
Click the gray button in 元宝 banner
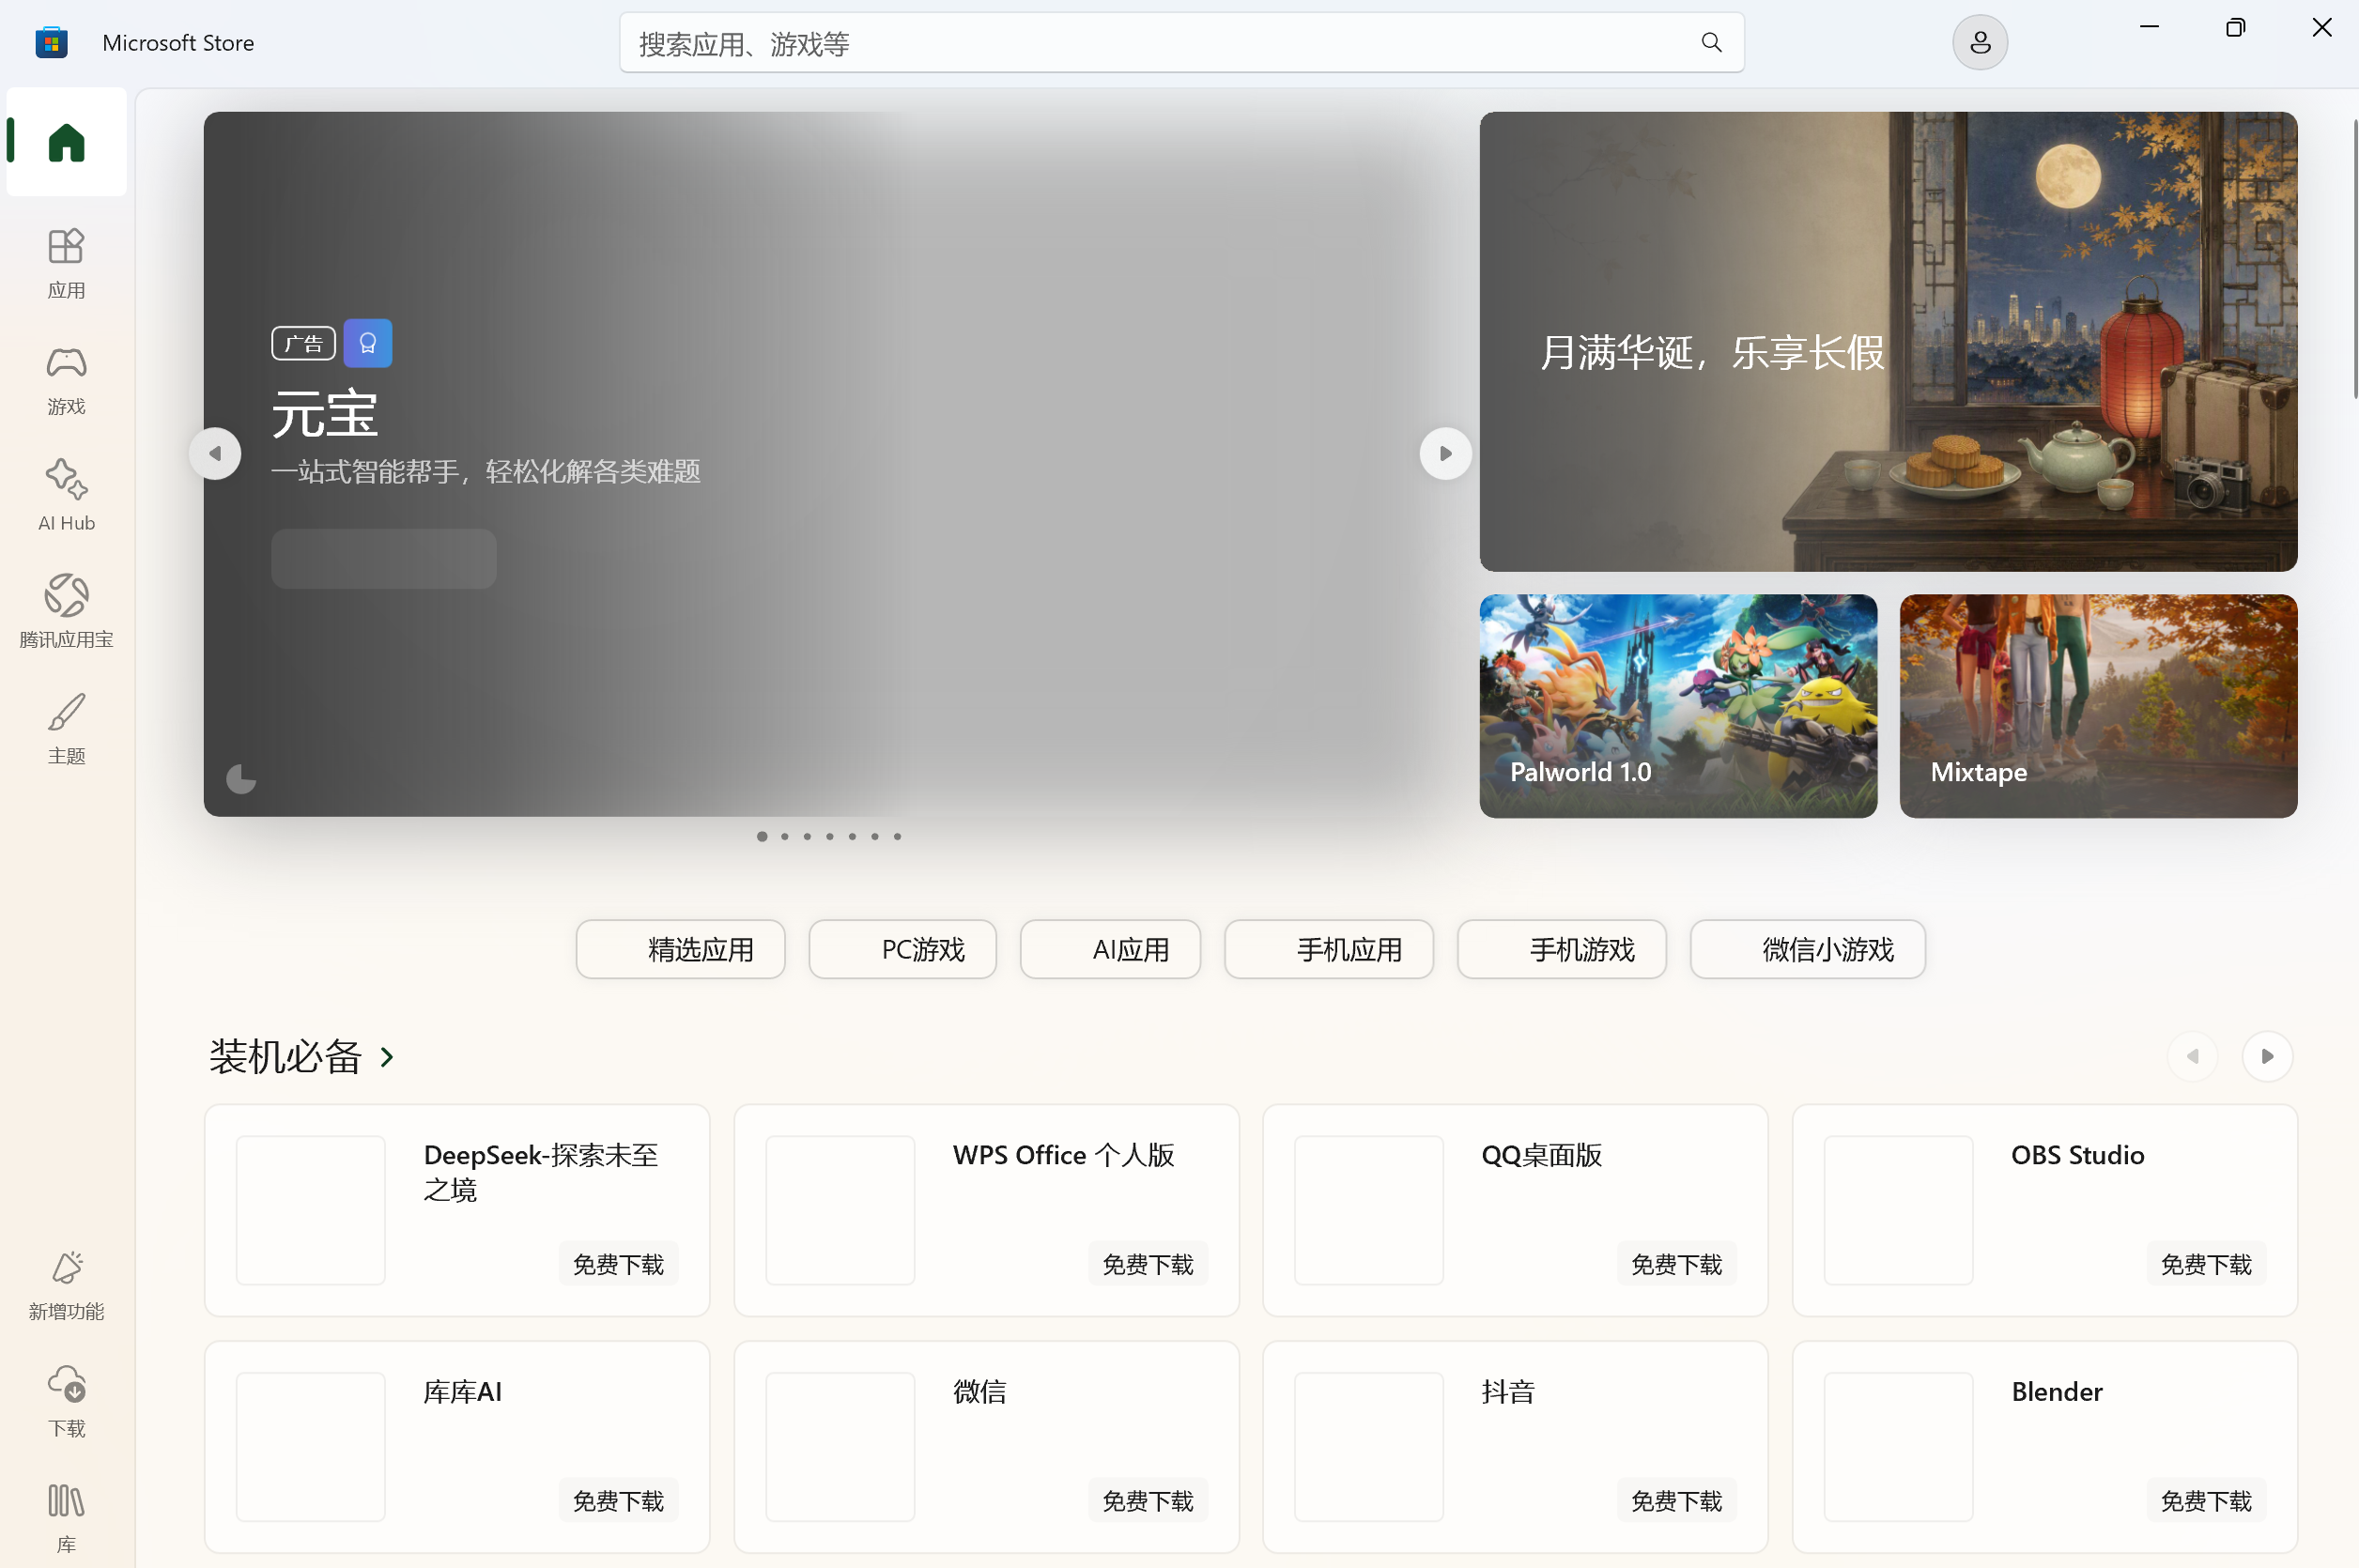(x=384, y=559)
